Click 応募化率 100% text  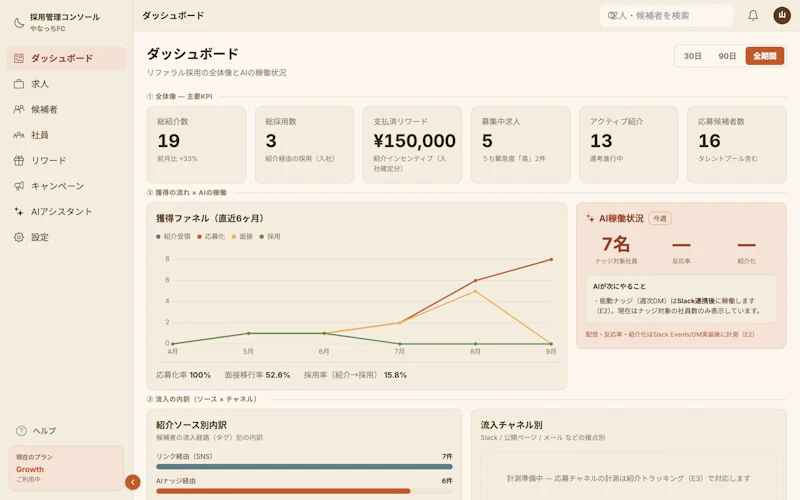point(183,375)
